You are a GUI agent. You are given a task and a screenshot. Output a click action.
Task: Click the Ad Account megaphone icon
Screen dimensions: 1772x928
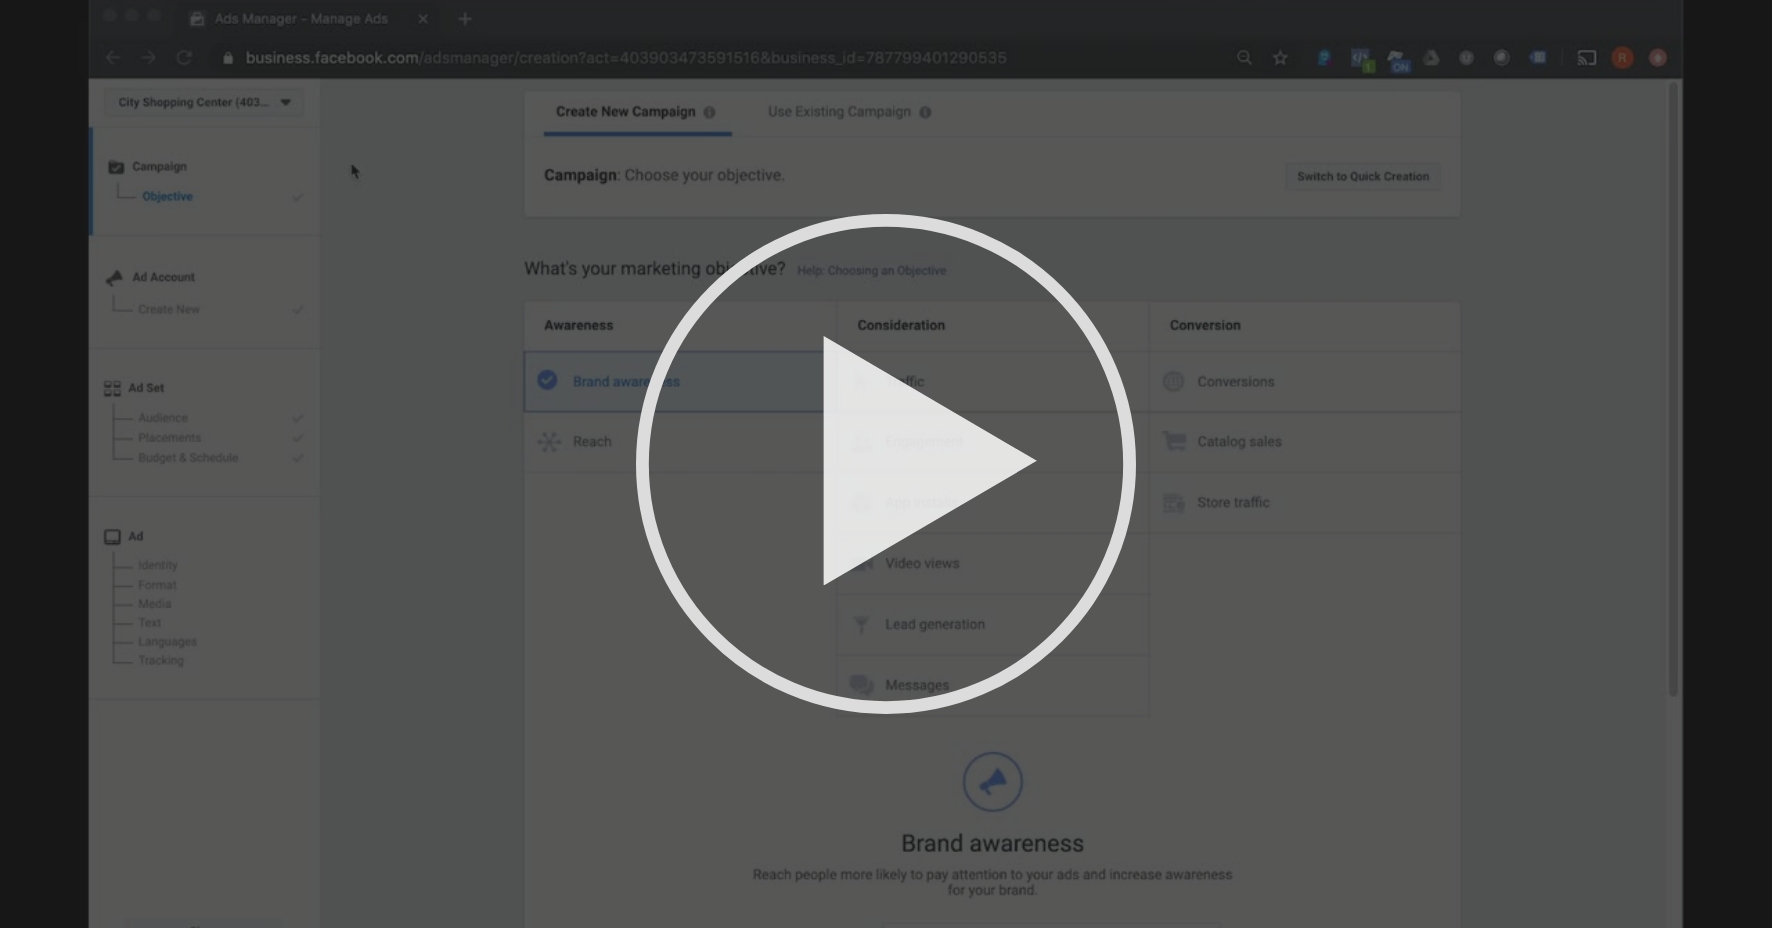click(114, 277)
